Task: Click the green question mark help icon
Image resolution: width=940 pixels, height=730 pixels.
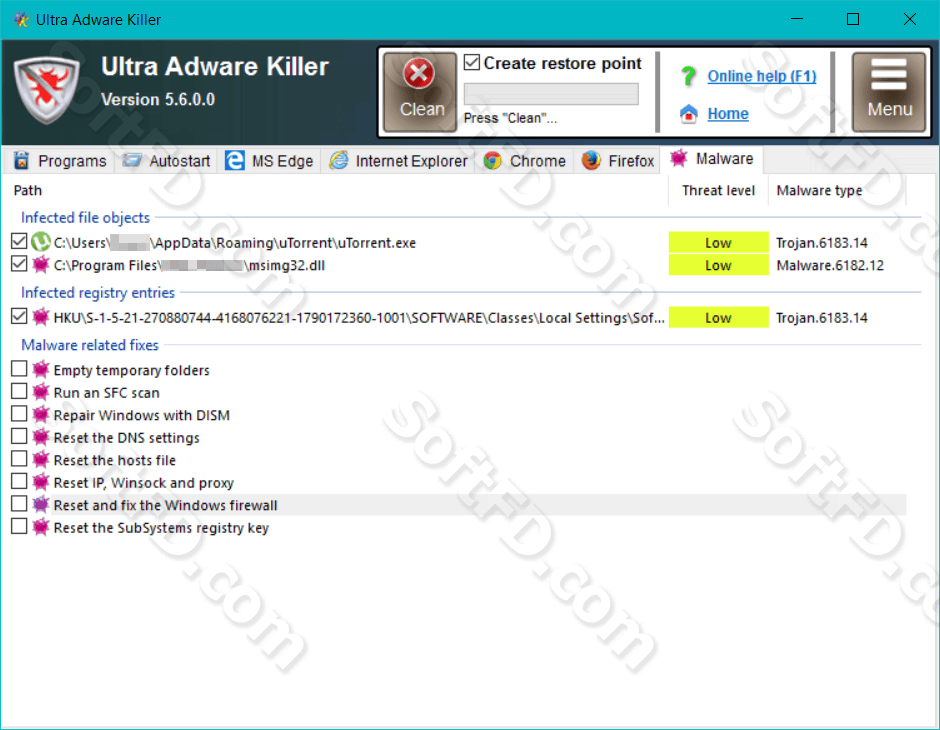Action: click(x=688, y=76)
